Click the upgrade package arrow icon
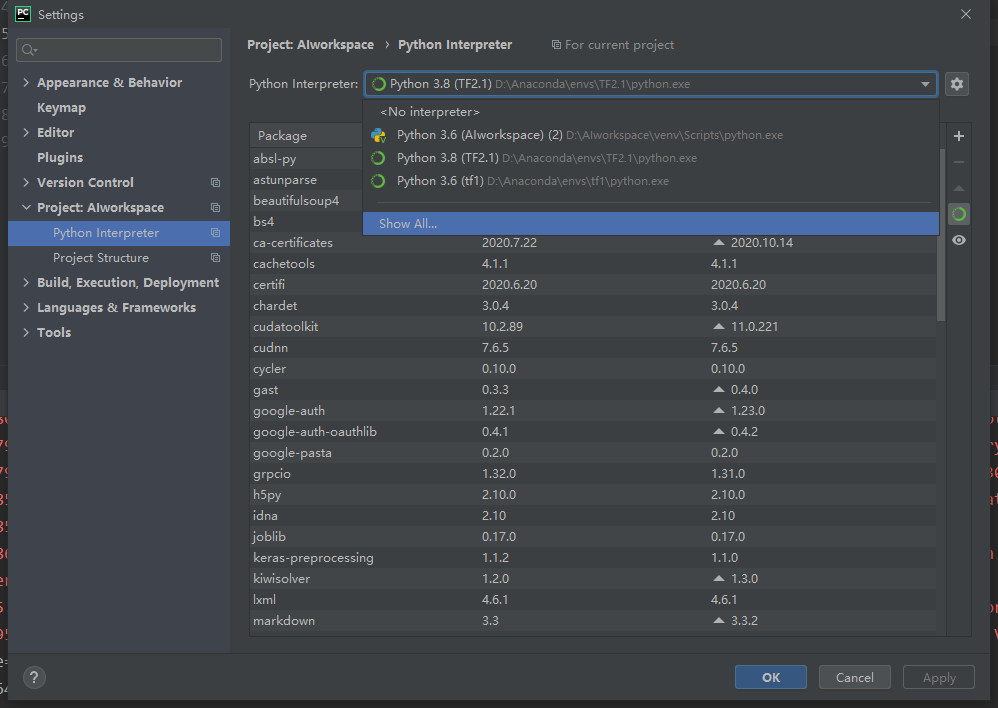The width and height of the screenshot is (998, 708). point(959,188)
